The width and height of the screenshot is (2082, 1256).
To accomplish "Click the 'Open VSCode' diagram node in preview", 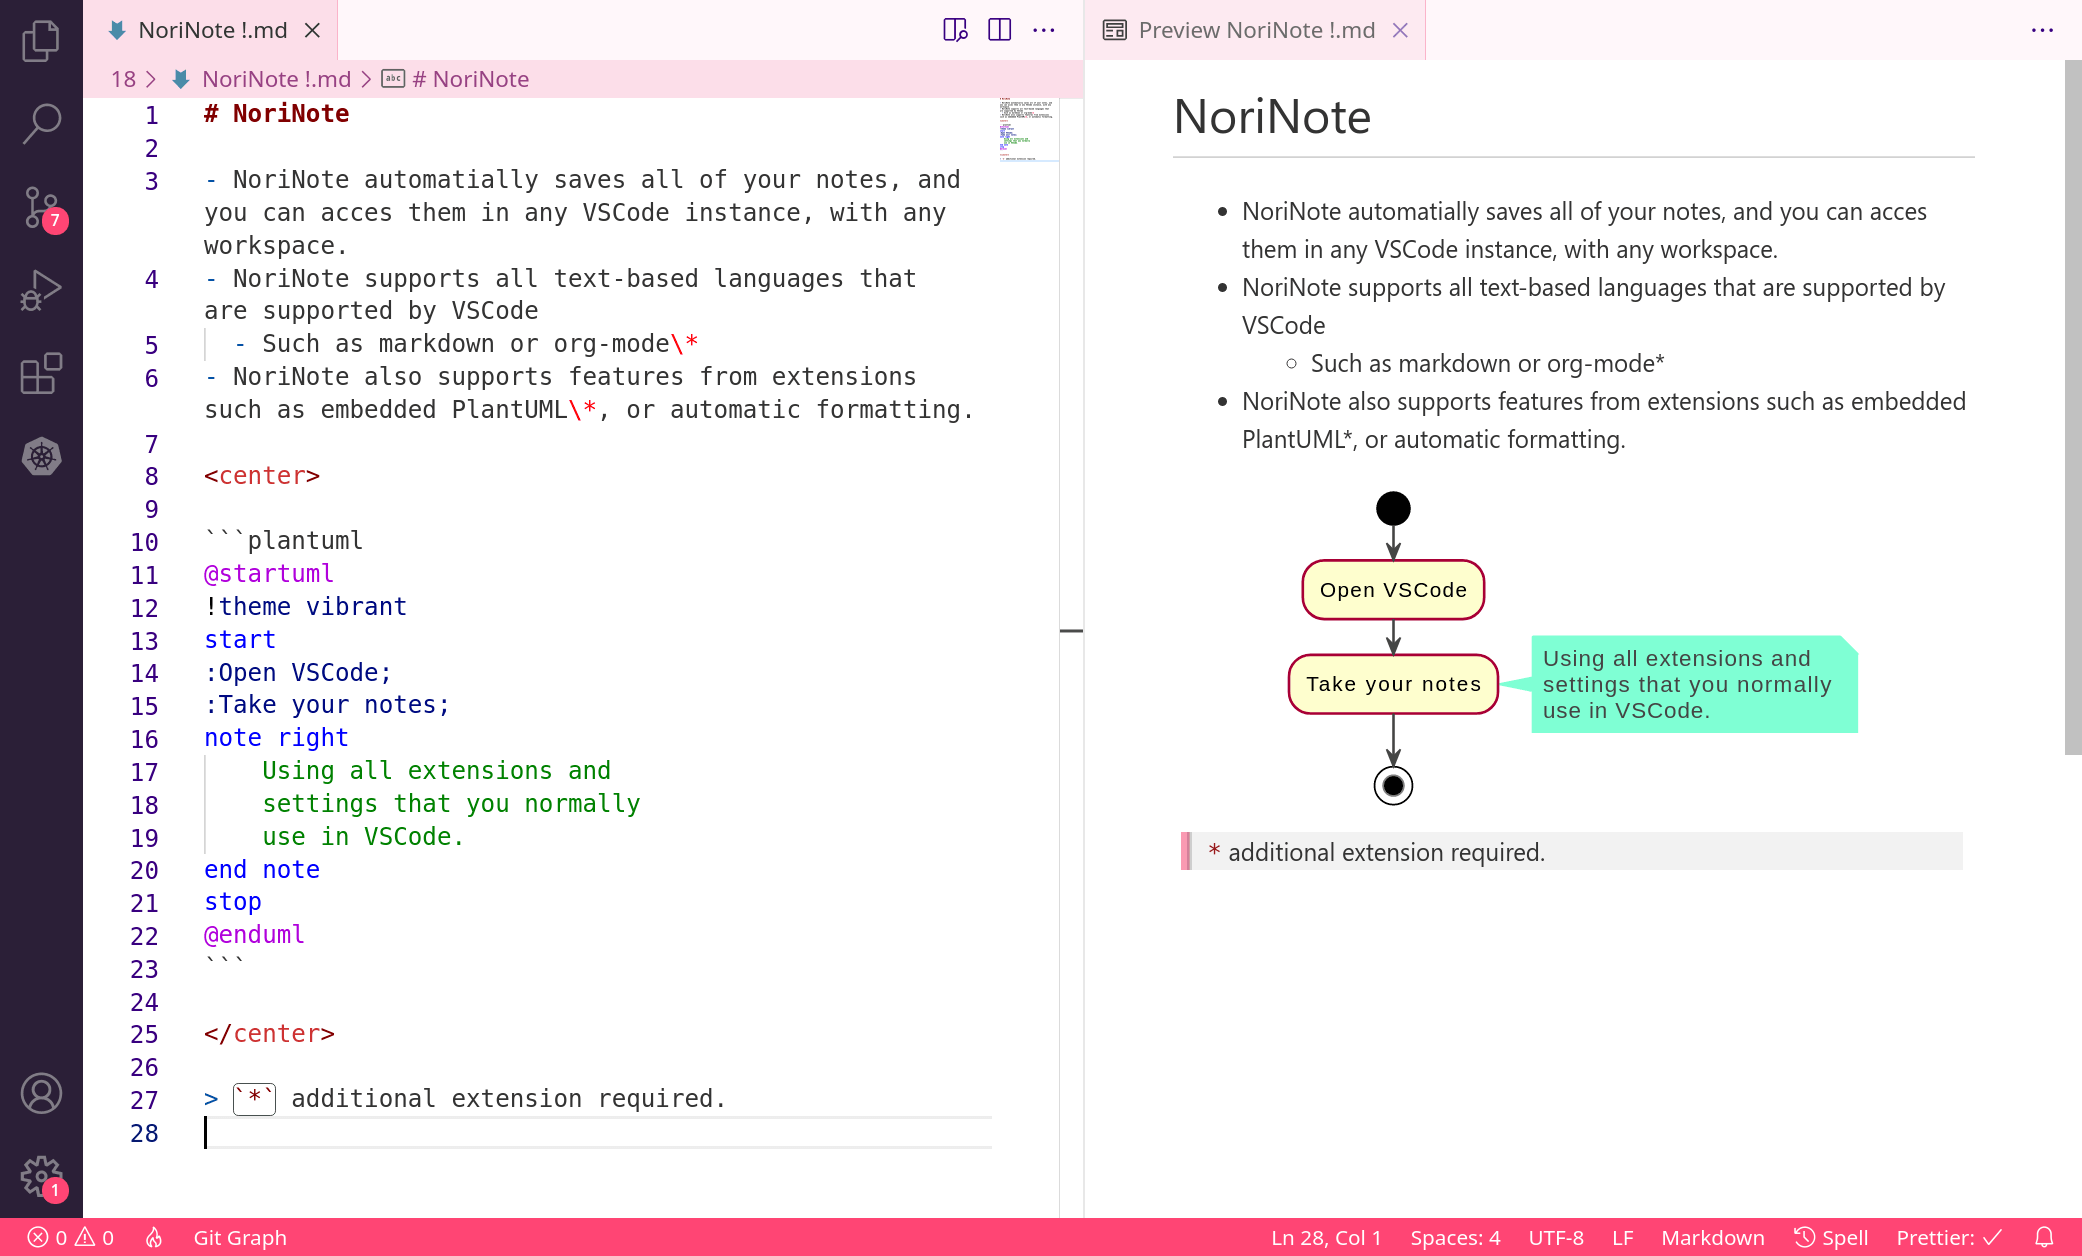I will (1393, 590).
